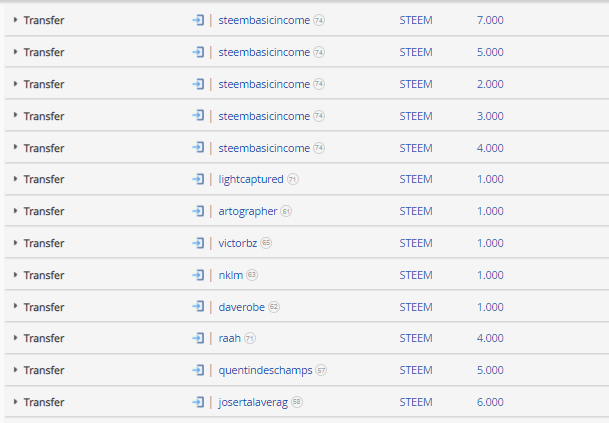Click reputation badge 71 next to lightcaptured

pos(293,179)
